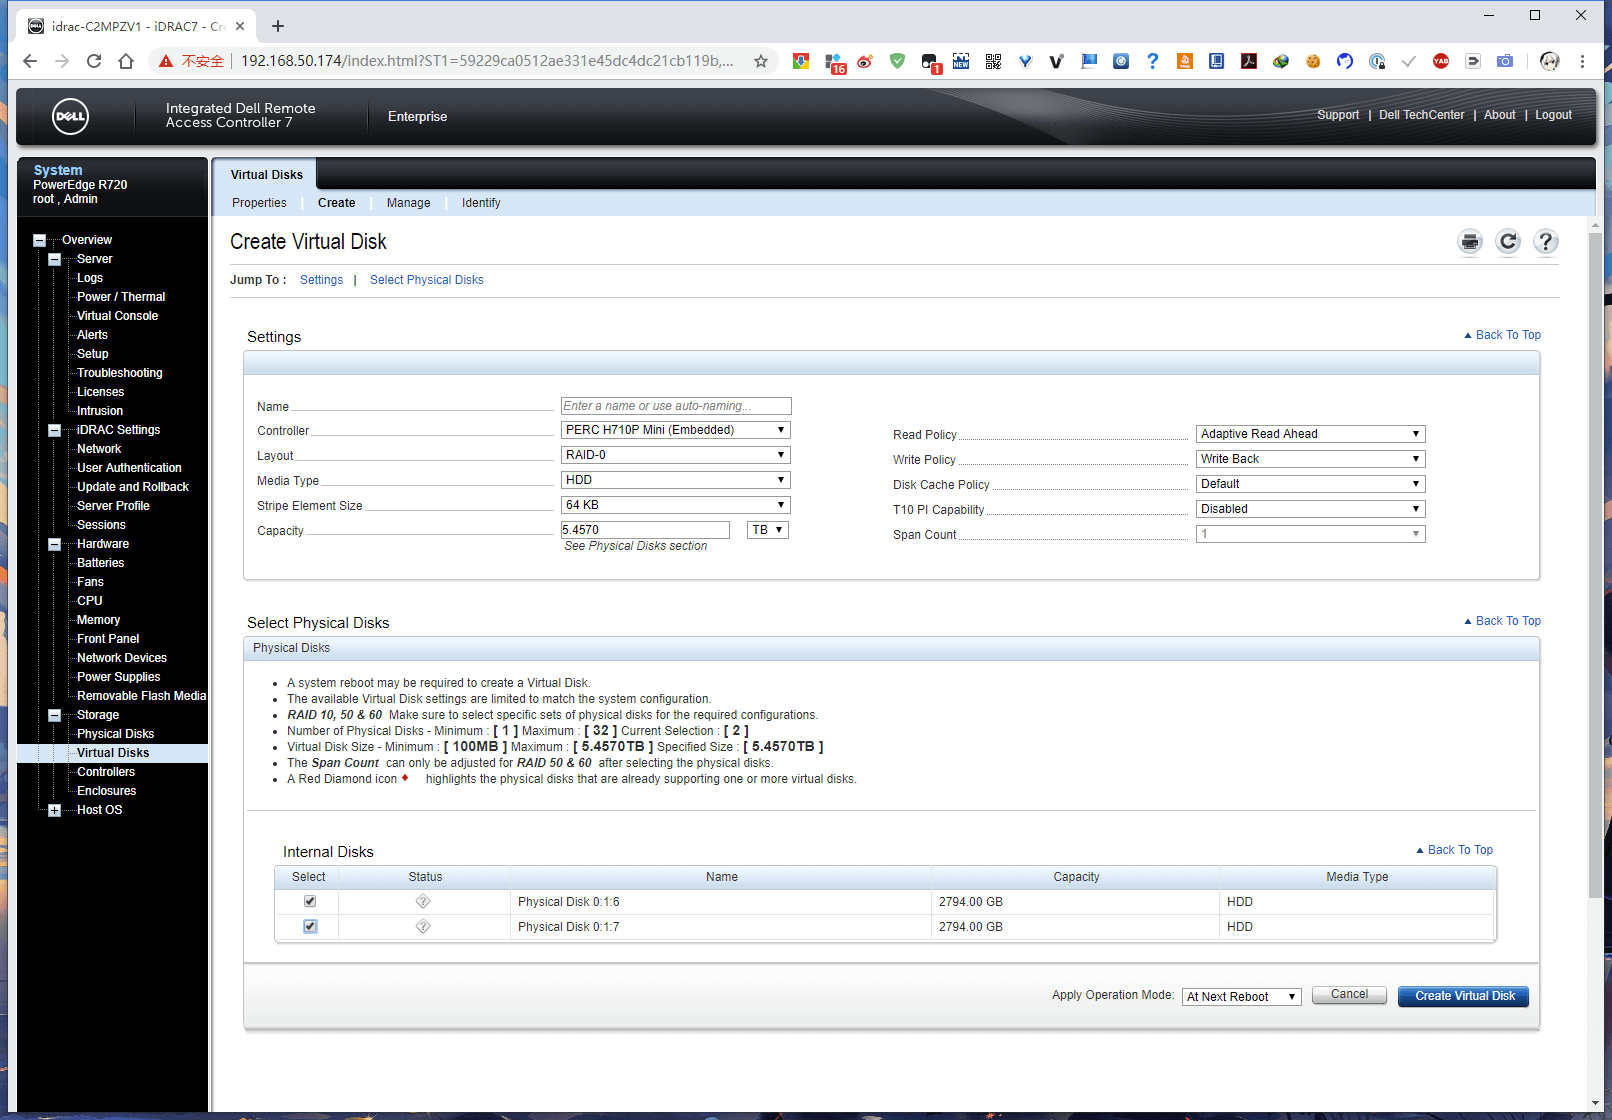Screen dimensions: 1612x1120
Task: Open the capacity unit TB dropdown
Action: [767, 529]
